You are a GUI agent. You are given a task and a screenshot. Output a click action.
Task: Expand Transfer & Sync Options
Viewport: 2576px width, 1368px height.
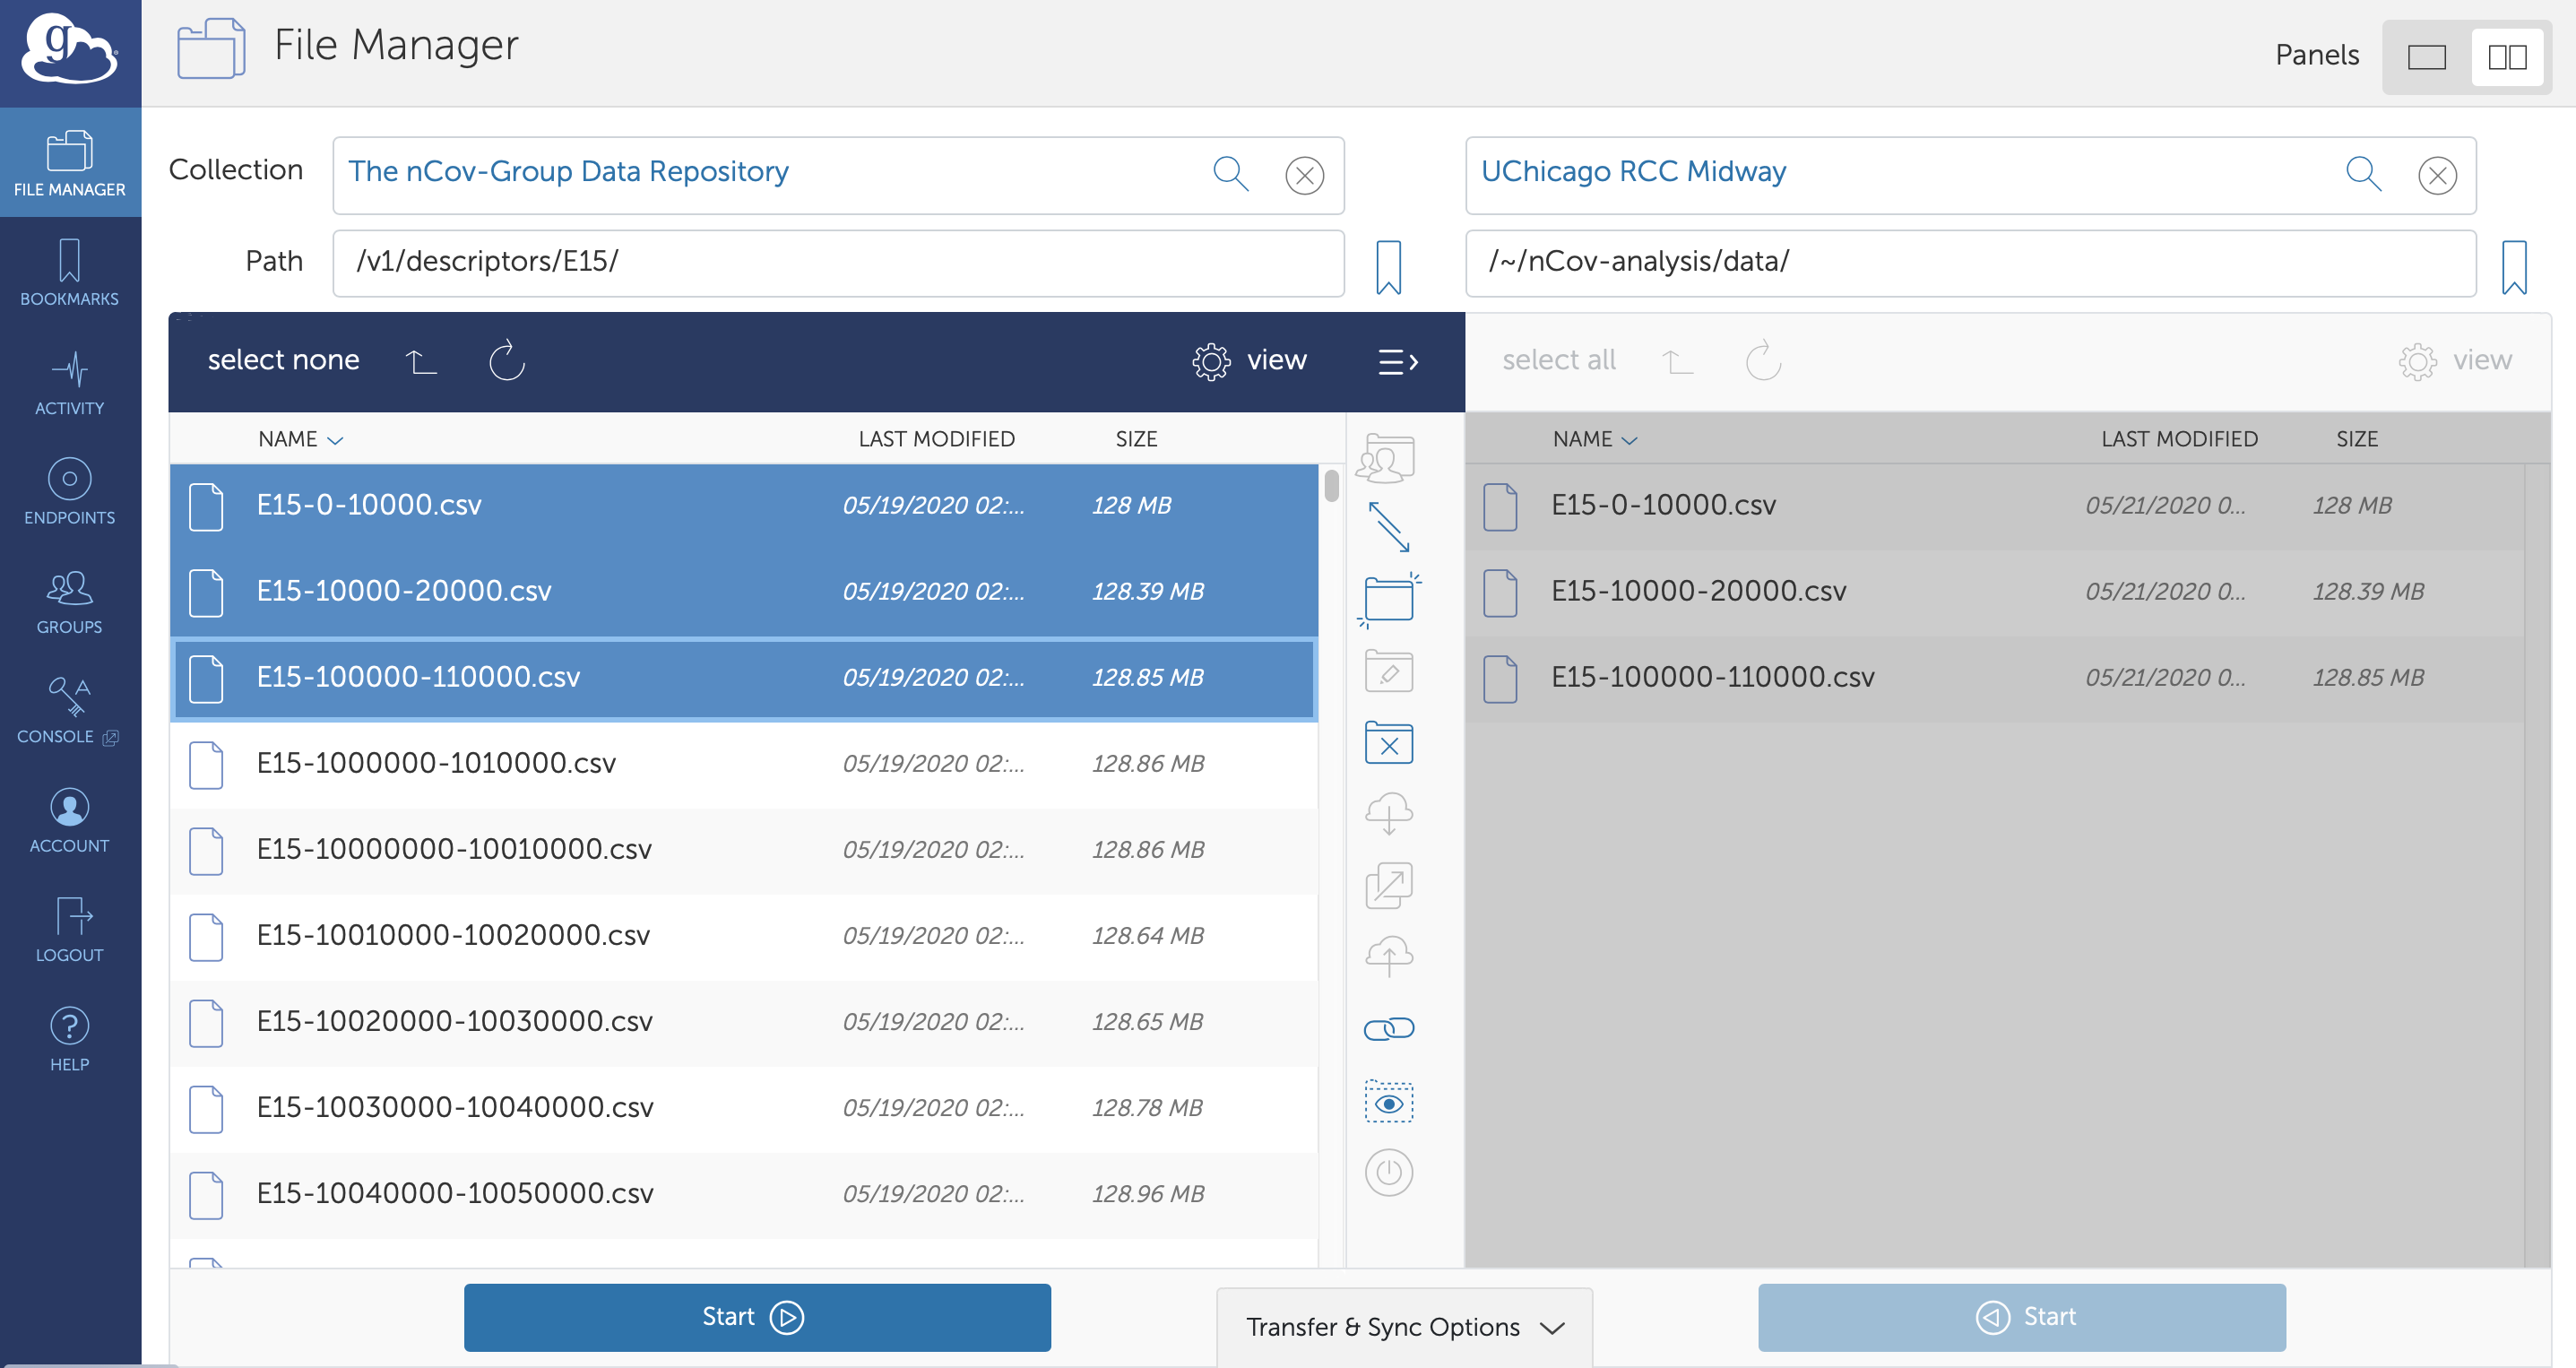point(1404,1327)
